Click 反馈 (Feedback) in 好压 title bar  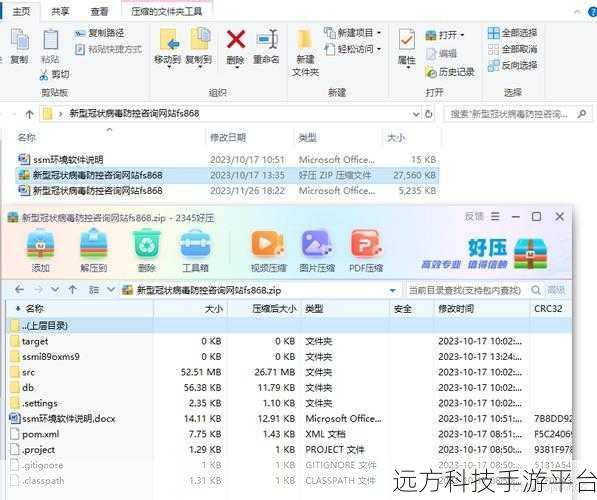pos(474,217)
